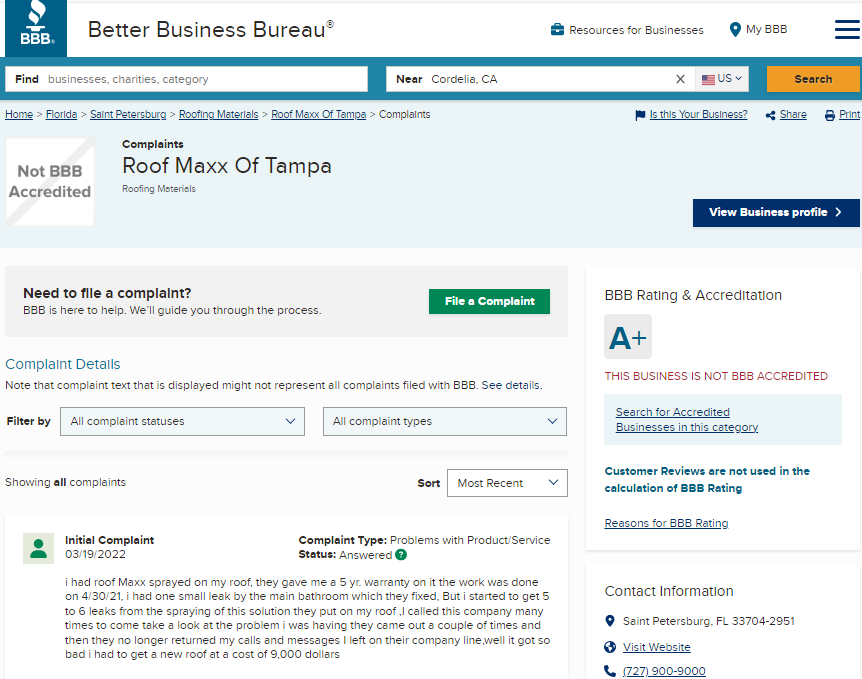Open Resources for Businesses briefcase link

coord(627,30)
